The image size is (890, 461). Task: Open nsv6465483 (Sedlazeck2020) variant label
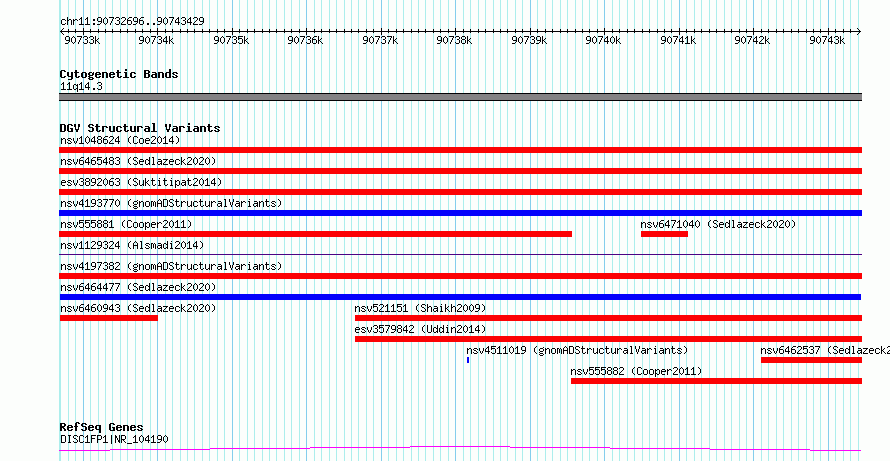coord(138,161)
